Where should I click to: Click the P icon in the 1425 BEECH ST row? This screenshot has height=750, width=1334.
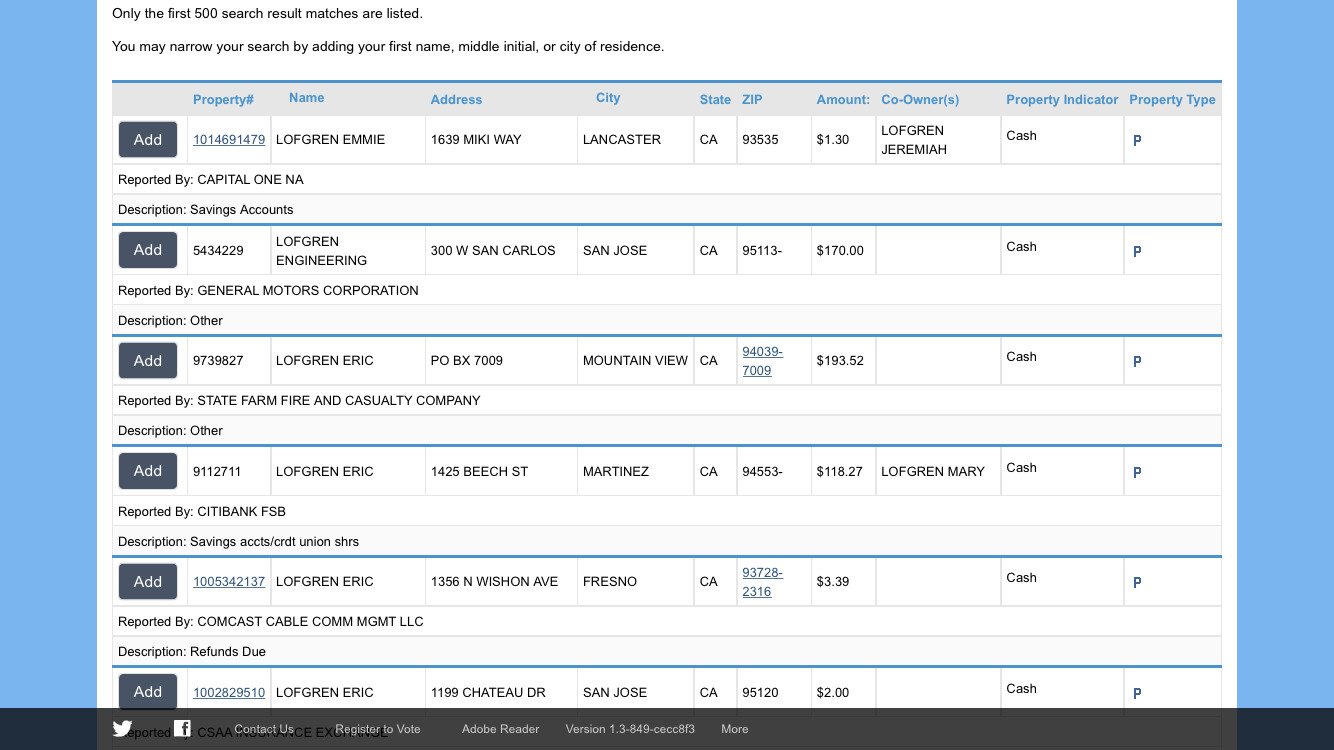[1137, 473]
